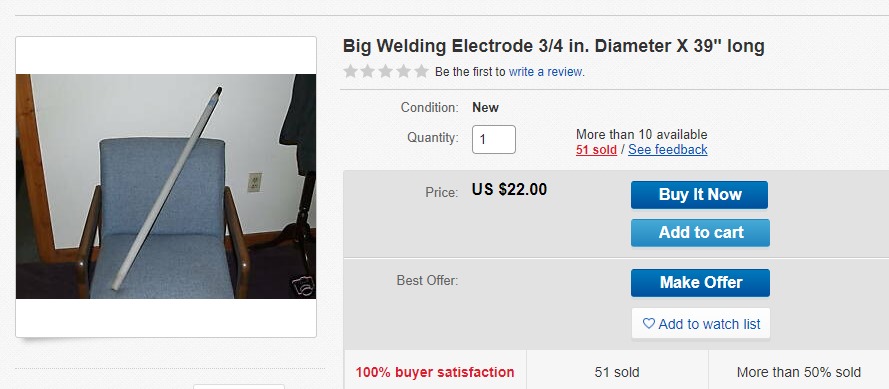Click the enlarge image icon on product photo
Viewport: 889px width, 389px height.
(303, 285)
